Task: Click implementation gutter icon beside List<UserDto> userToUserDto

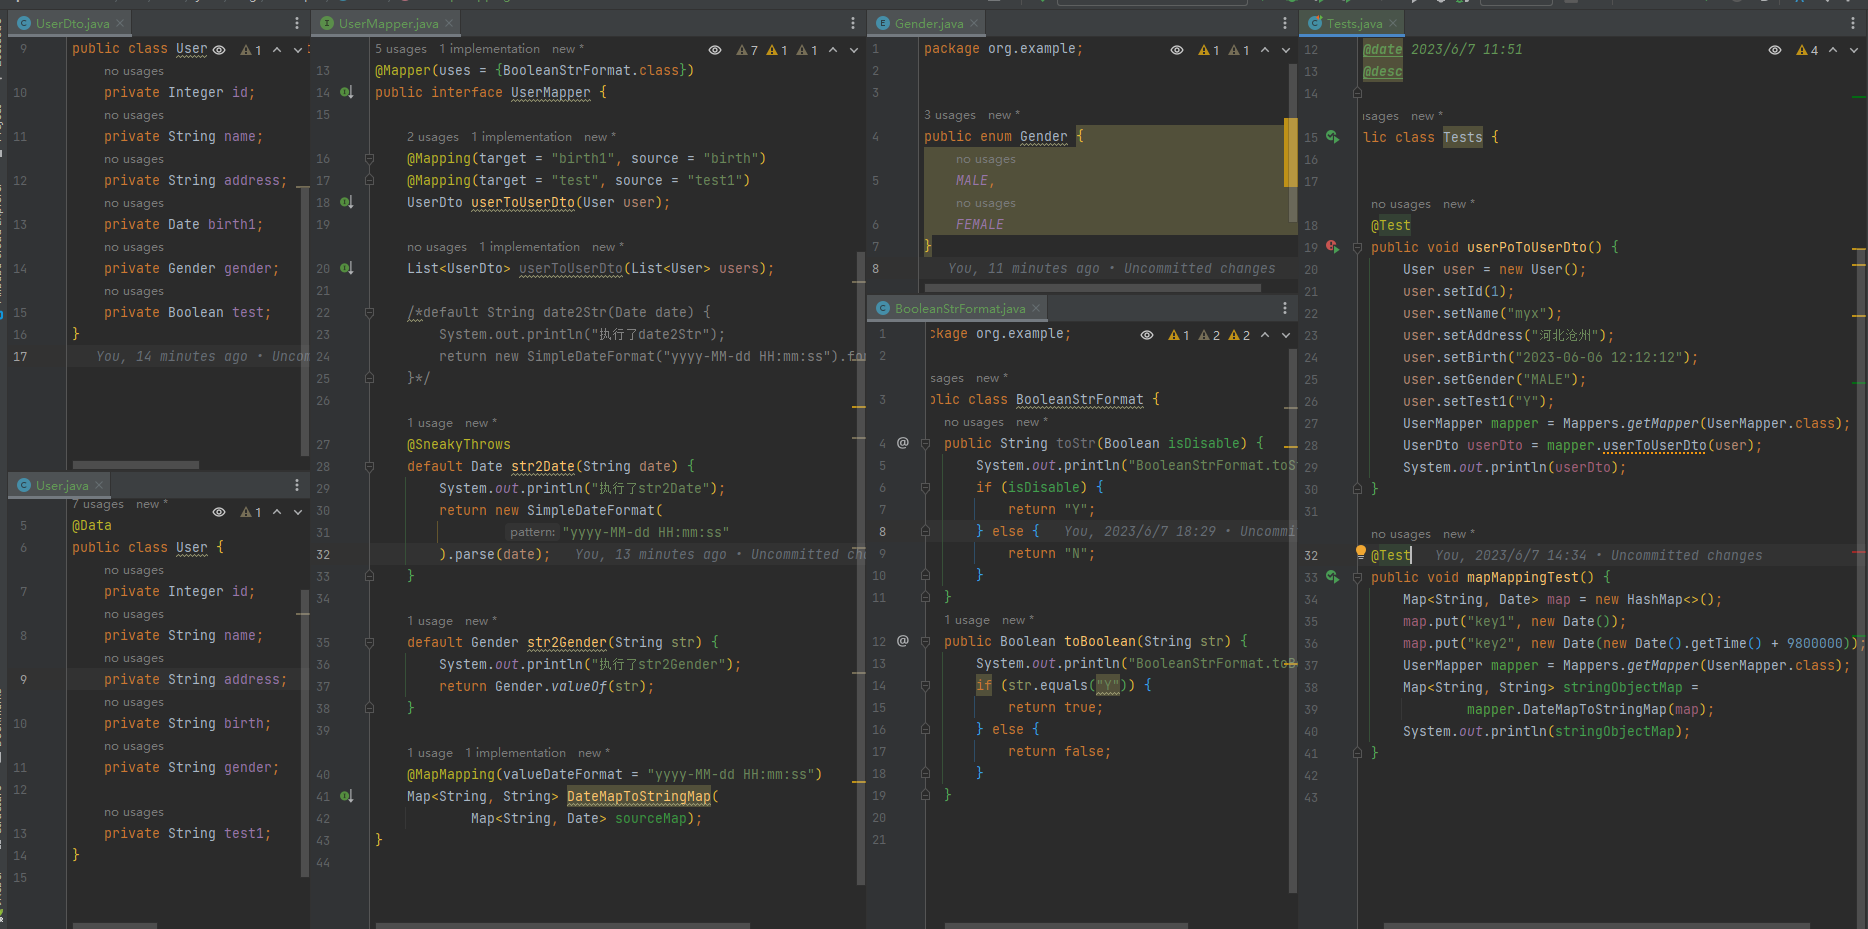Action: click(346, 268)
